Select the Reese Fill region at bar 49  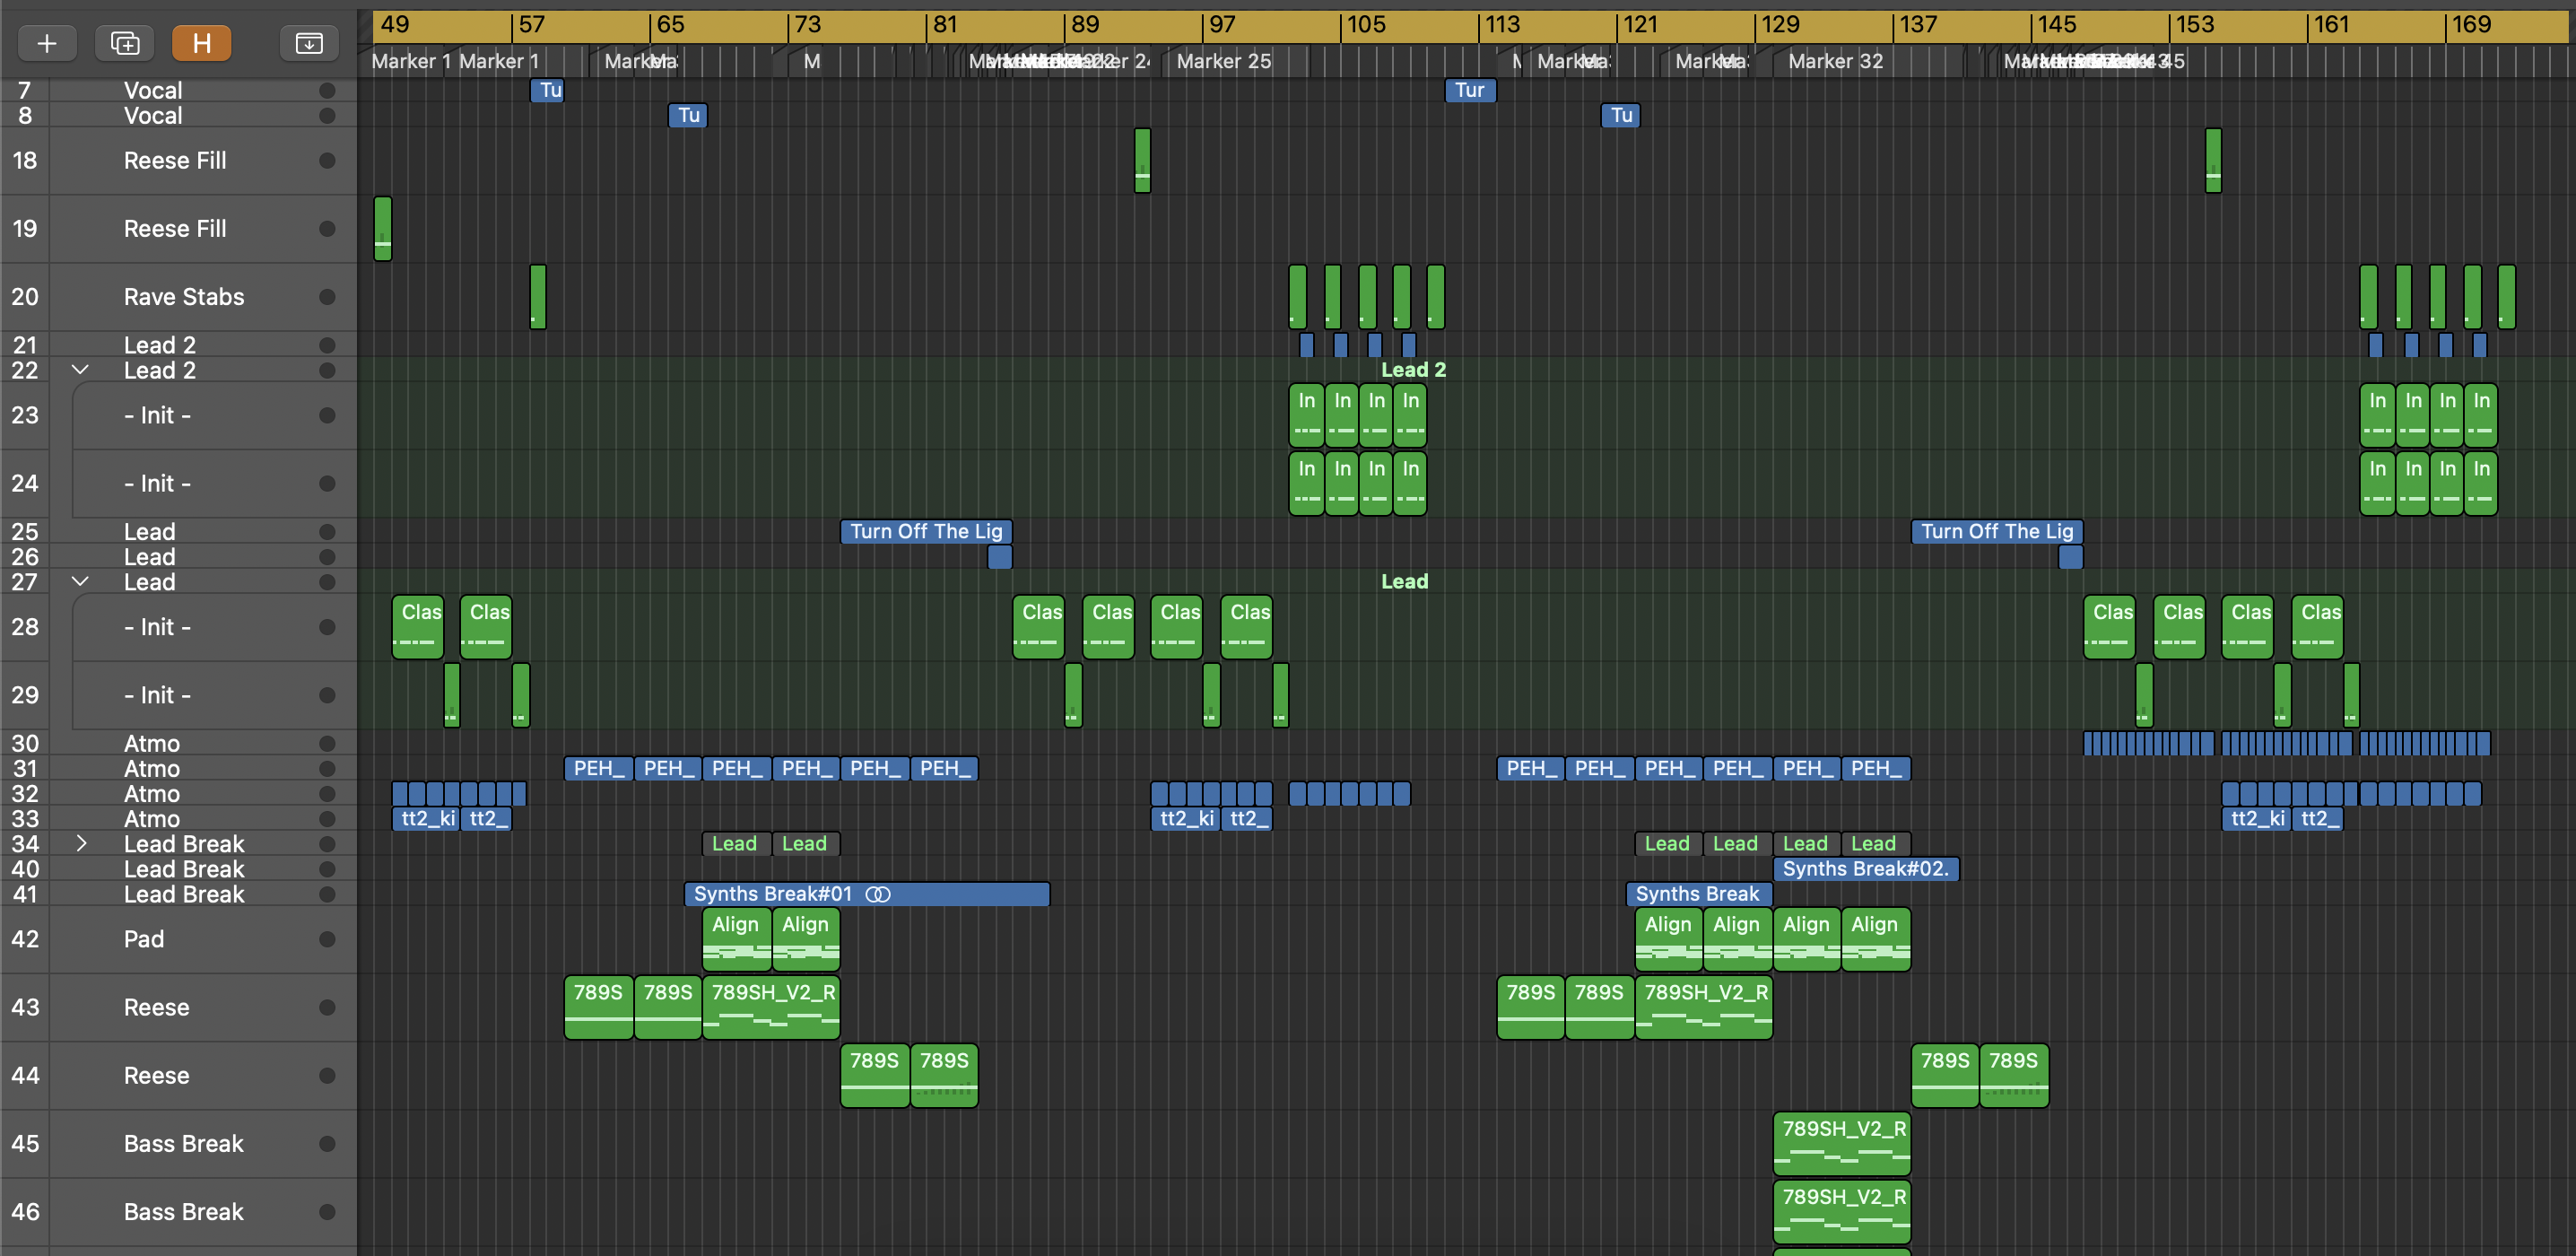click(x=383, y=229)
